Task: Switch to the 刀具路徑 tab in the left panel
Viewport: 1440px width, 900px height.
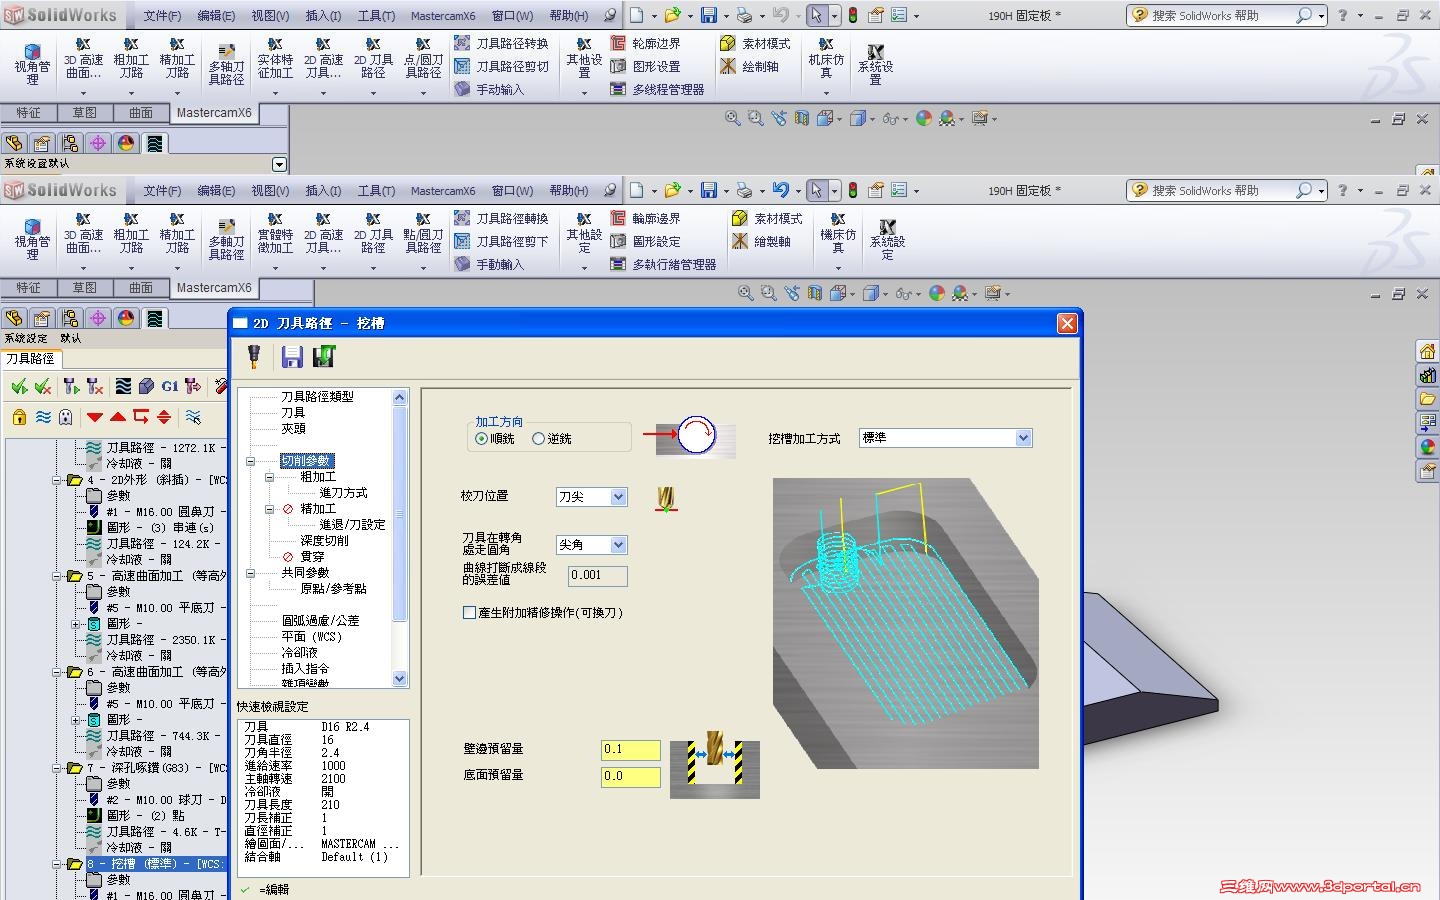Action: 30,358
